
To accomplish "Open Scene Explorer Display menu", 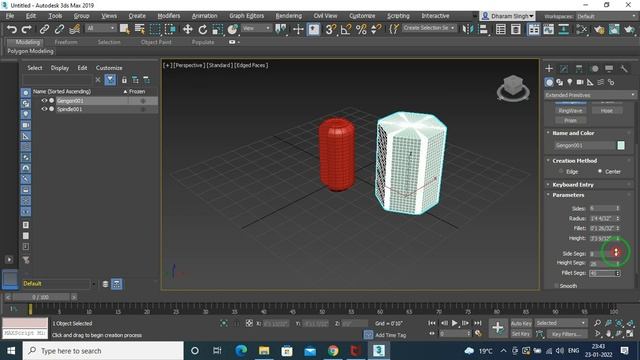I will pyautogui.click(x=60, y=68).
